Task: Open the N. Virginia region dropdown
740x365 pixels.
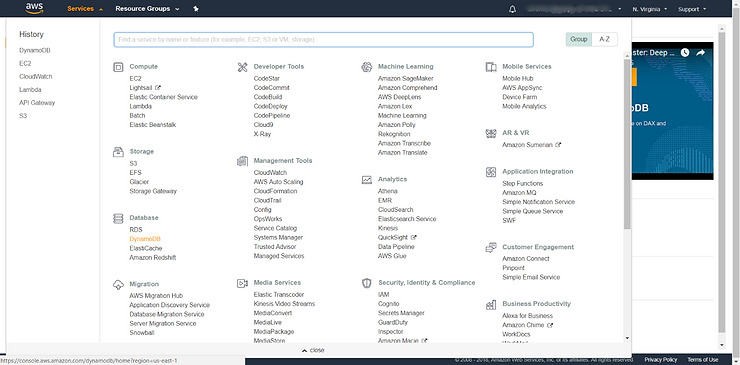Action: [650, 9]
